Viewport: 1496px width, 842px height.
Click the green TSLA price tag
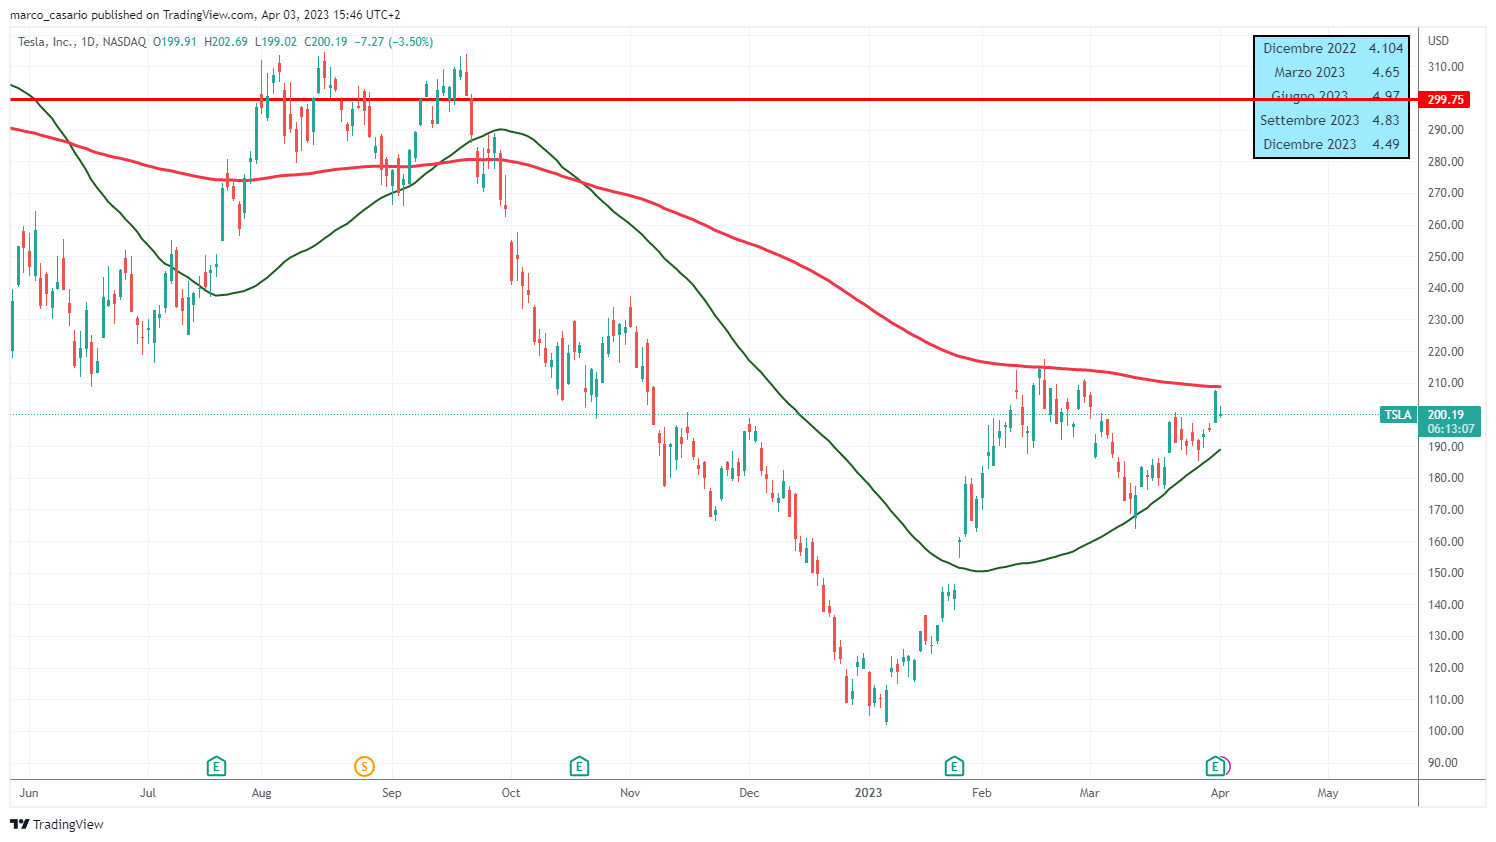click(1397, 415)
